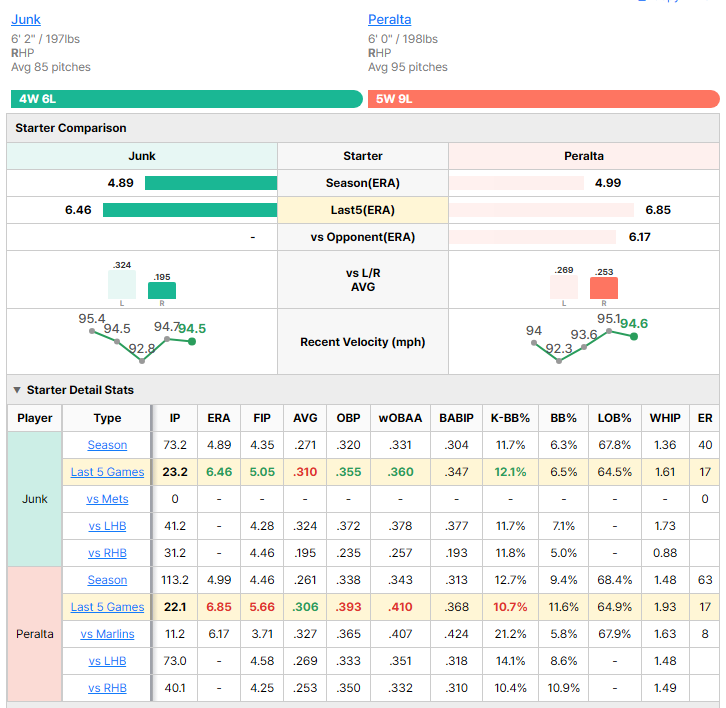Click Junk's .195 vs R average bar
Screen dimensions: 726x708
coord(162,290)
